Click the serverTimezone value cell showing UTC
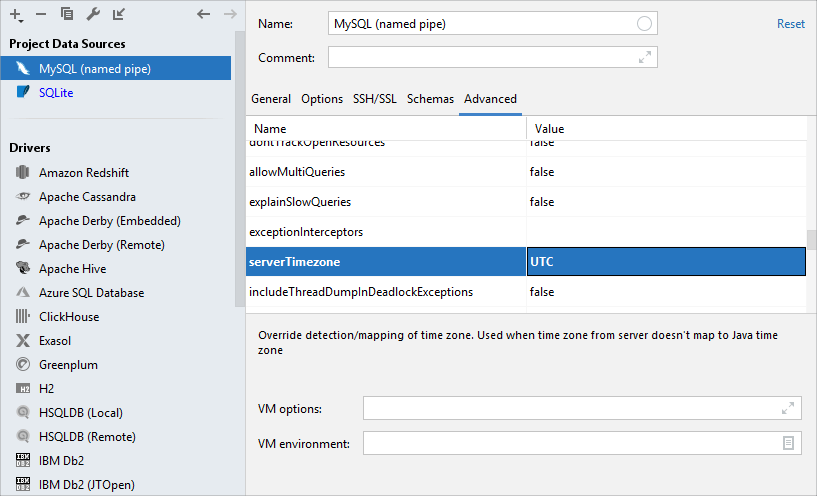This screenshot has height=496, width=817. point(665,262)
